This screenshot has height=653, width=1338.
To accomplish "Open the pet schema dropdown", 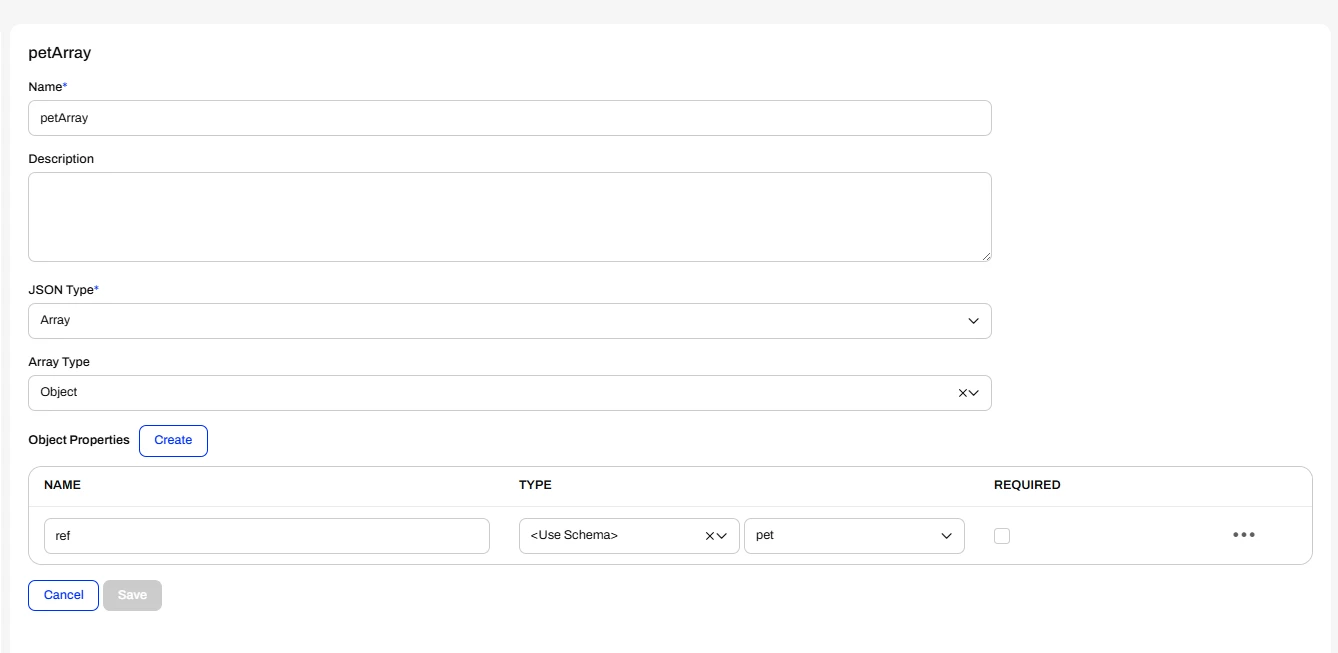I will (854, 536).
